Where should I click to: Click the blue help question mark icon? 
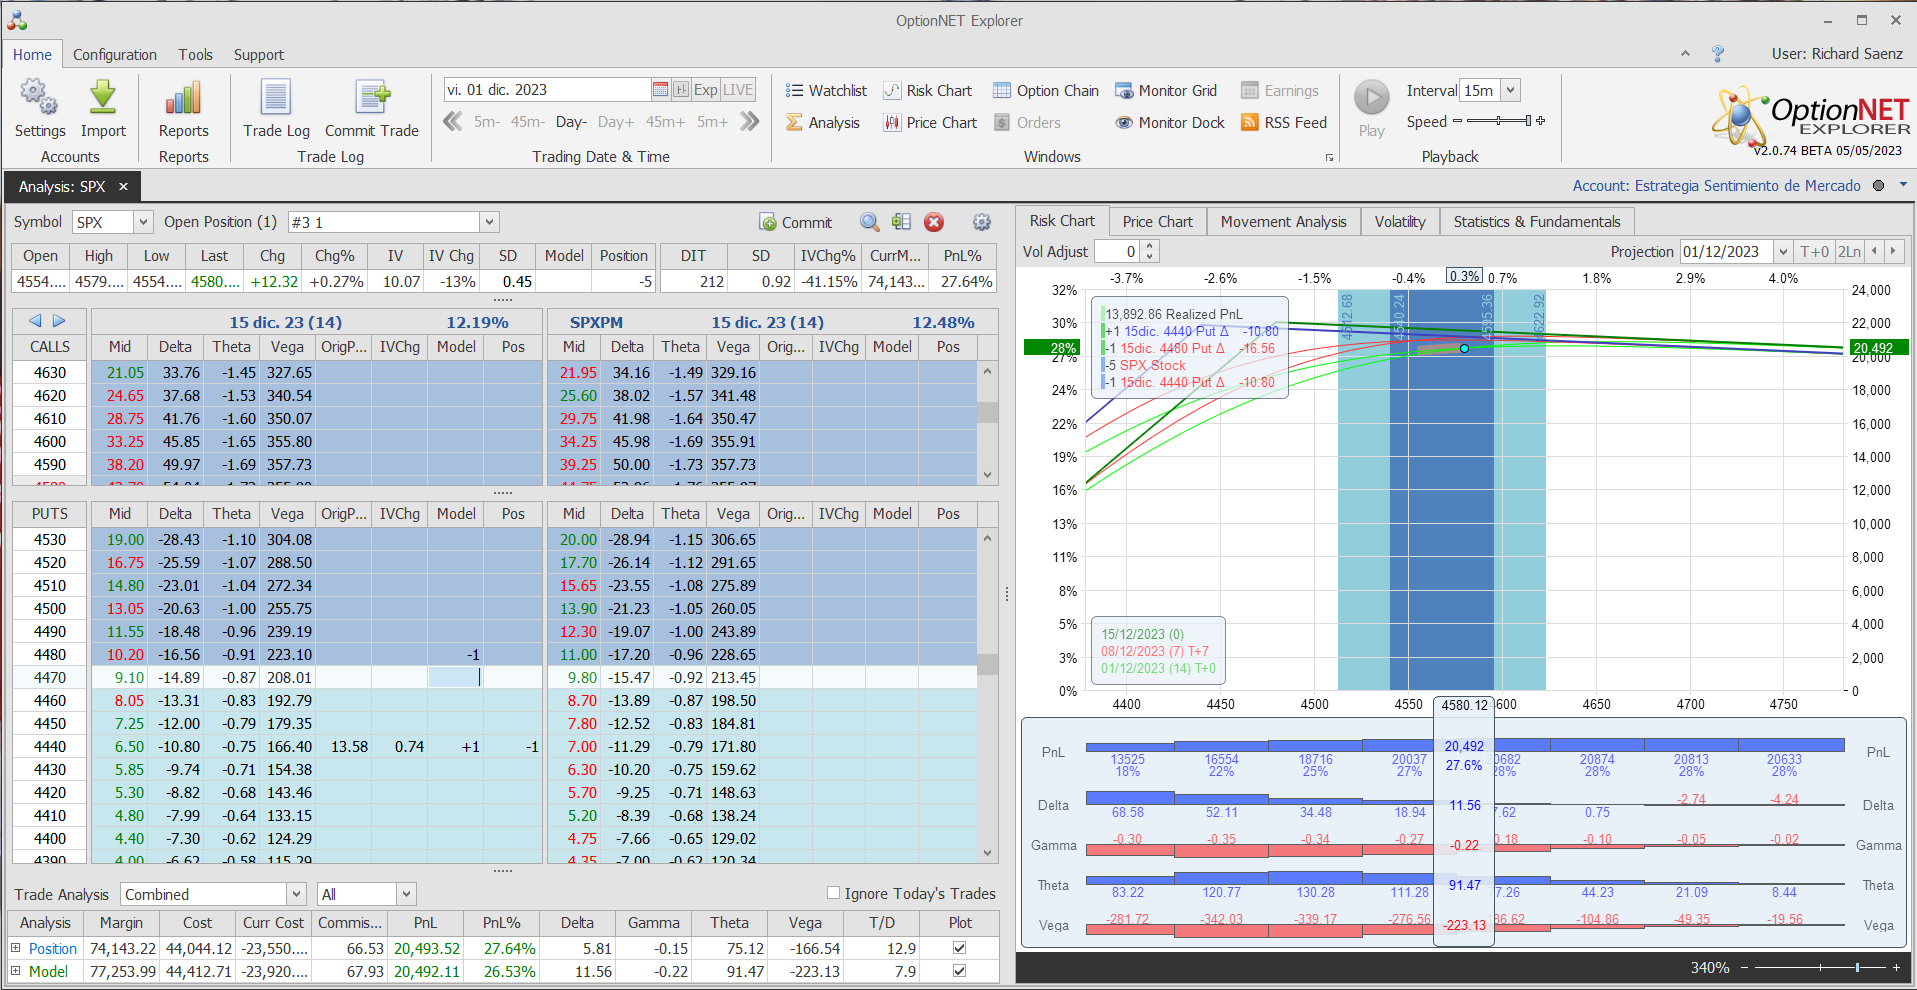1718,54
